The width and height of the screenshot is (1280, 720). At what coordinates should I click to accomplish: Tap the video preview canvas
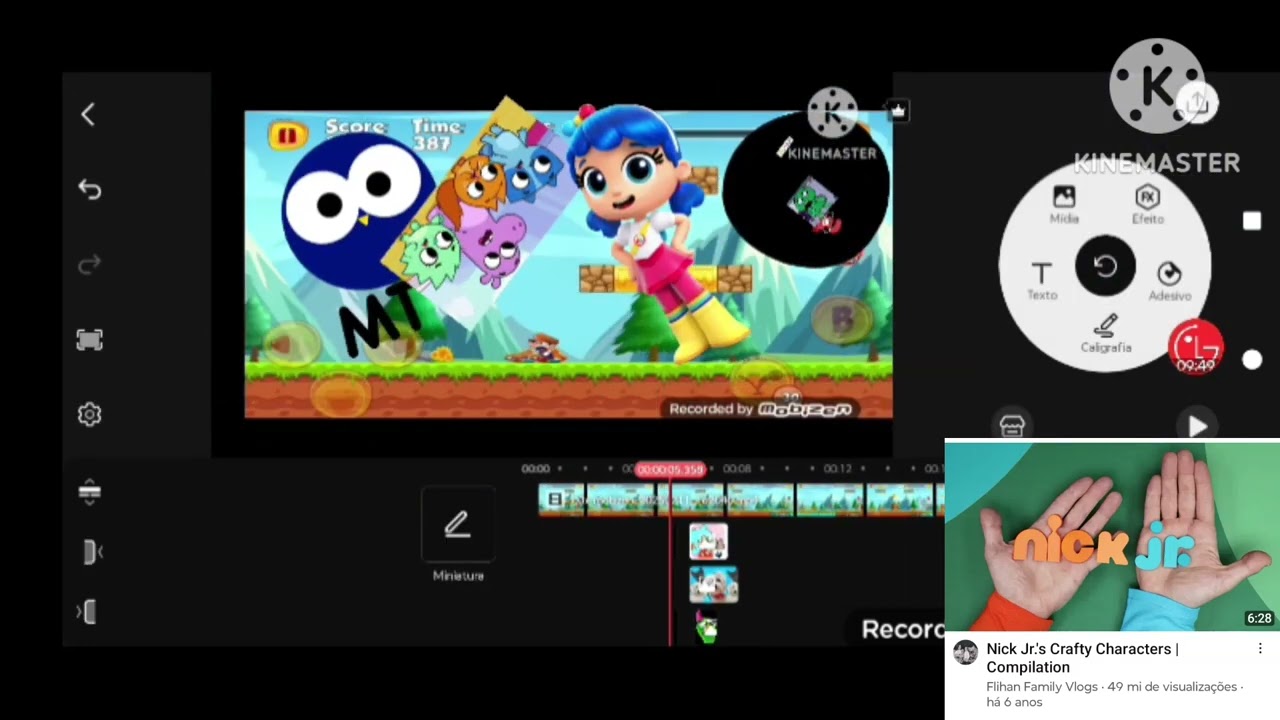tap(568, 264)
